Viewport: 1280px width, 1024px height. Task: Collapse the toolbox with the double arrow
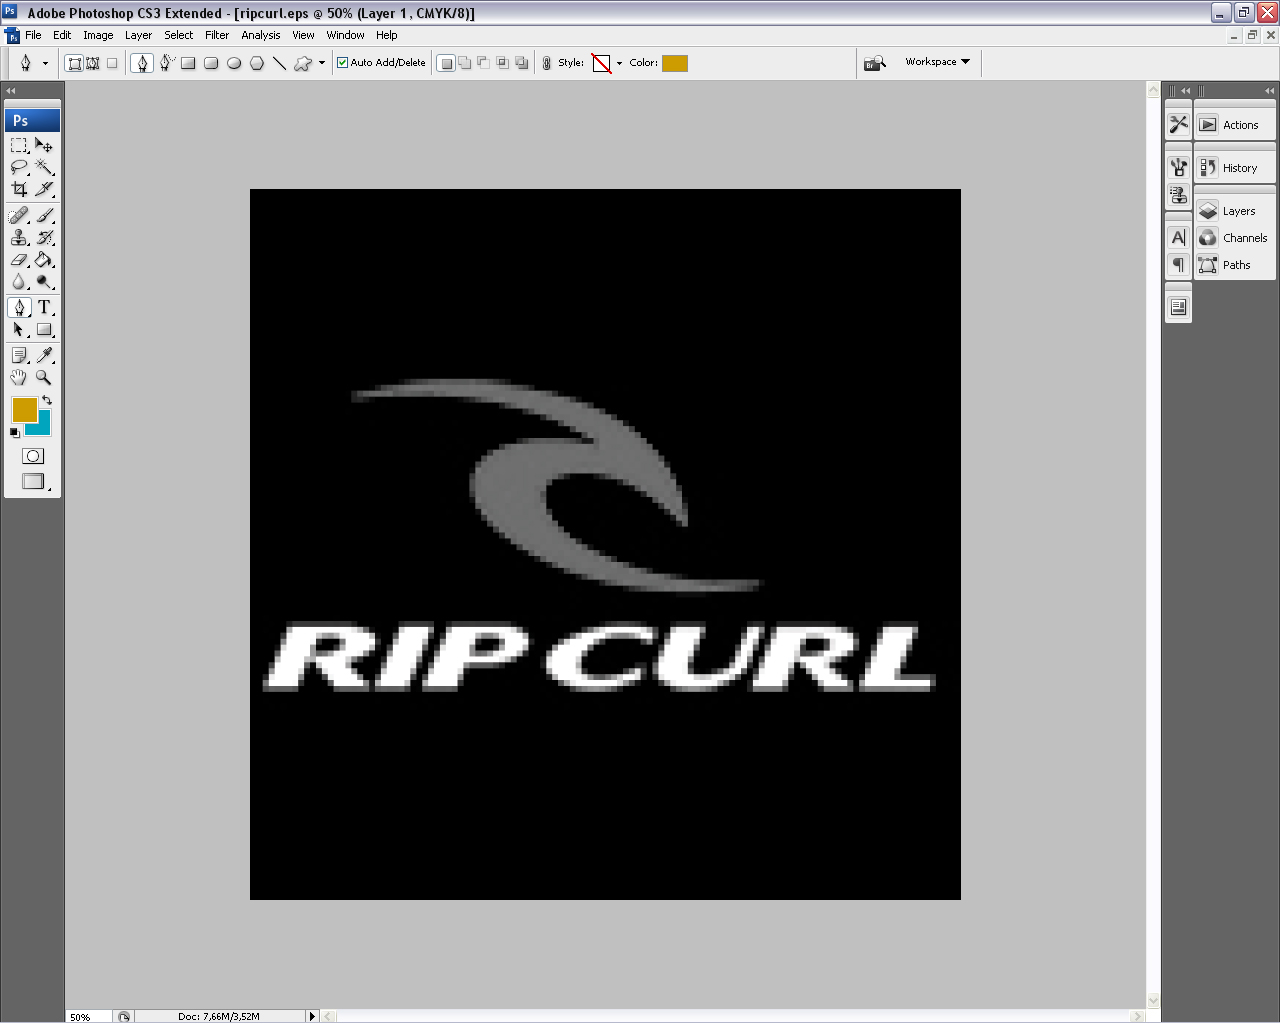point(11,91)
